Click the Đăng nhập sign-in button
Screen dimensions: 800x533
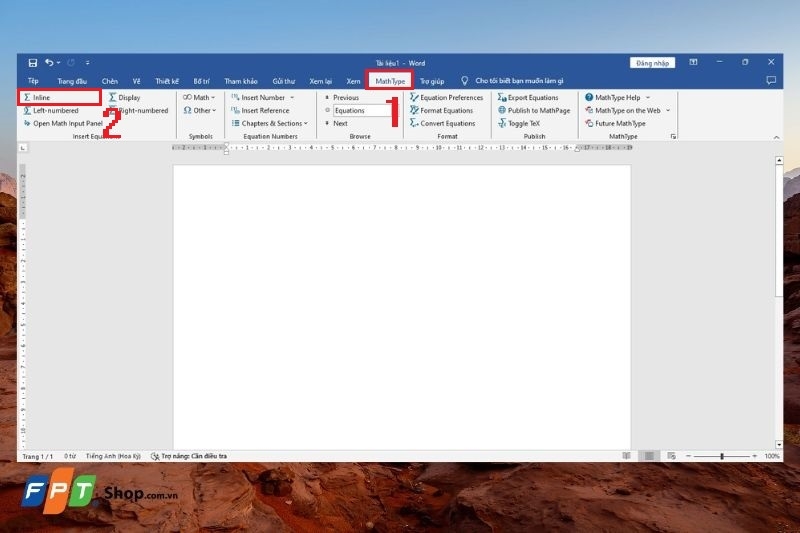(652, 63)
